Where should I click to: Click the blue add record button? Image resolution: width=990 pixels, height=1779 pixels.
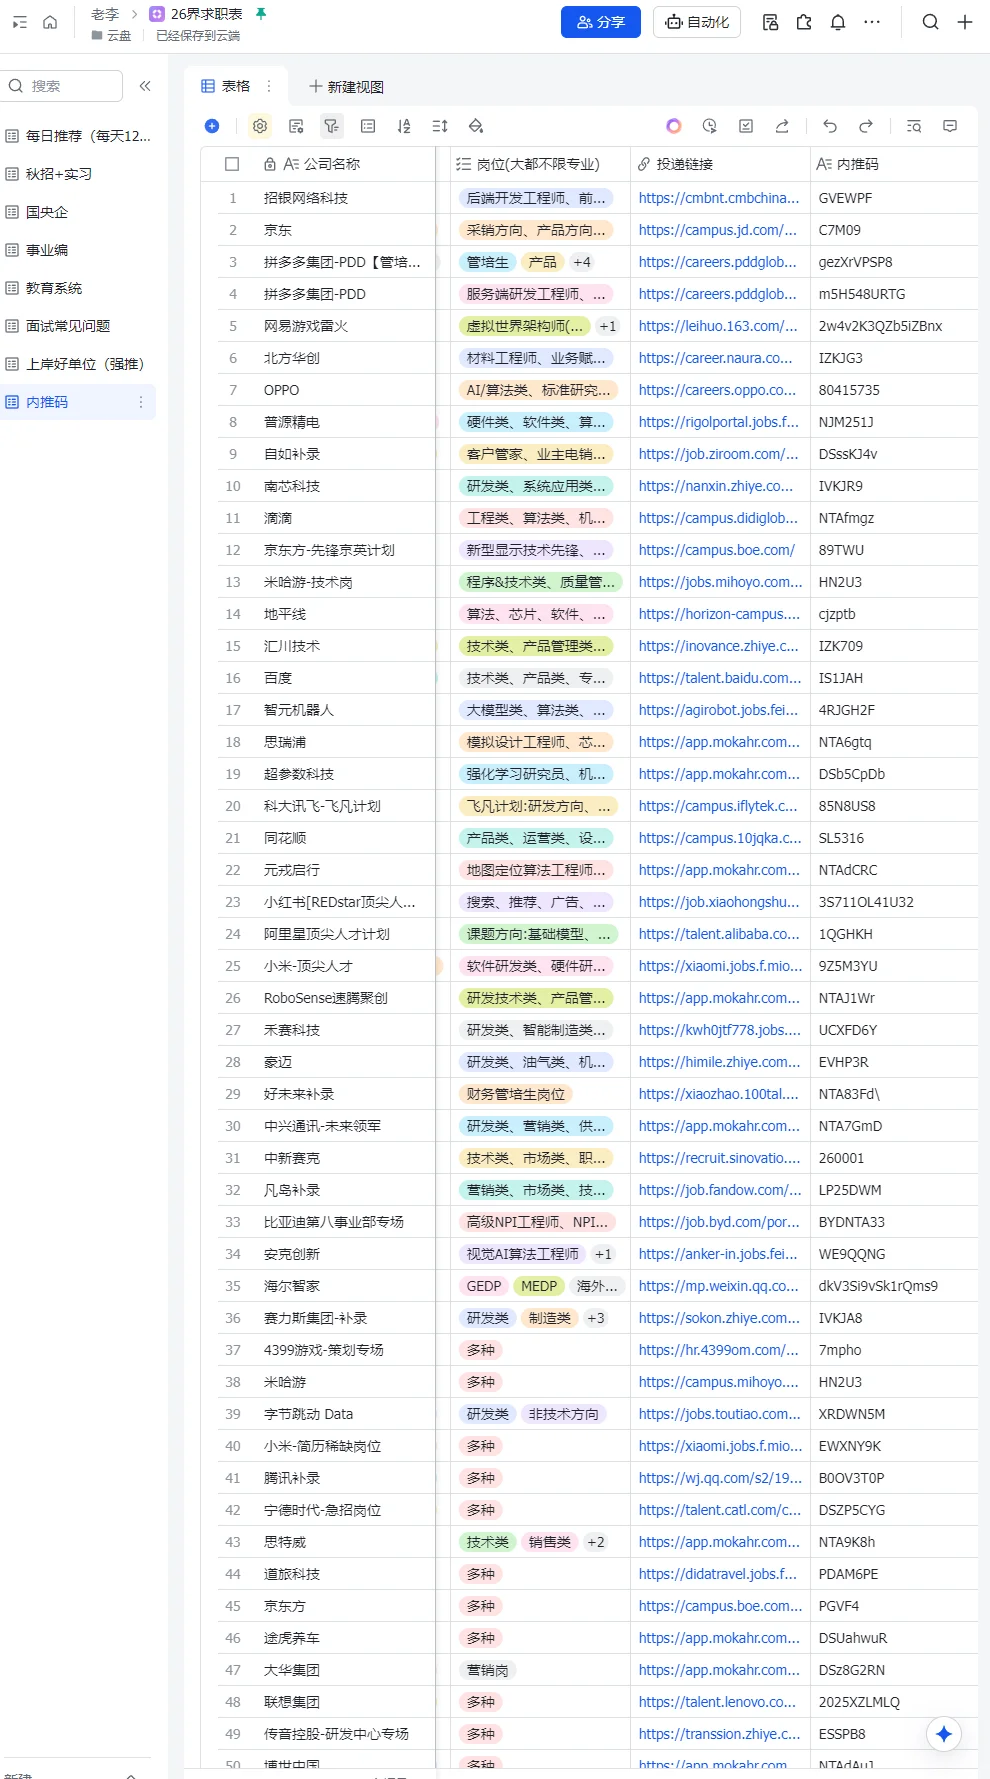click(212, 126)
